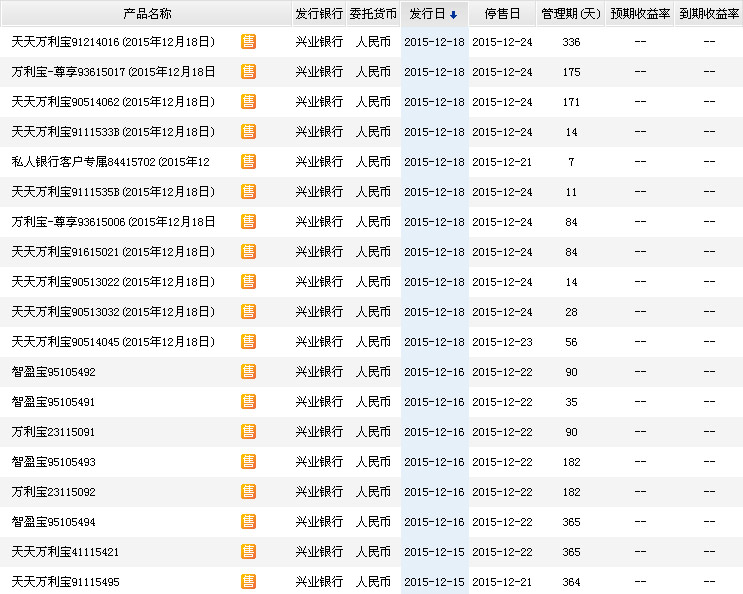The image size is (743, 594).
Task: Open product 私人银行客户专属84415702
Action: 110,162
